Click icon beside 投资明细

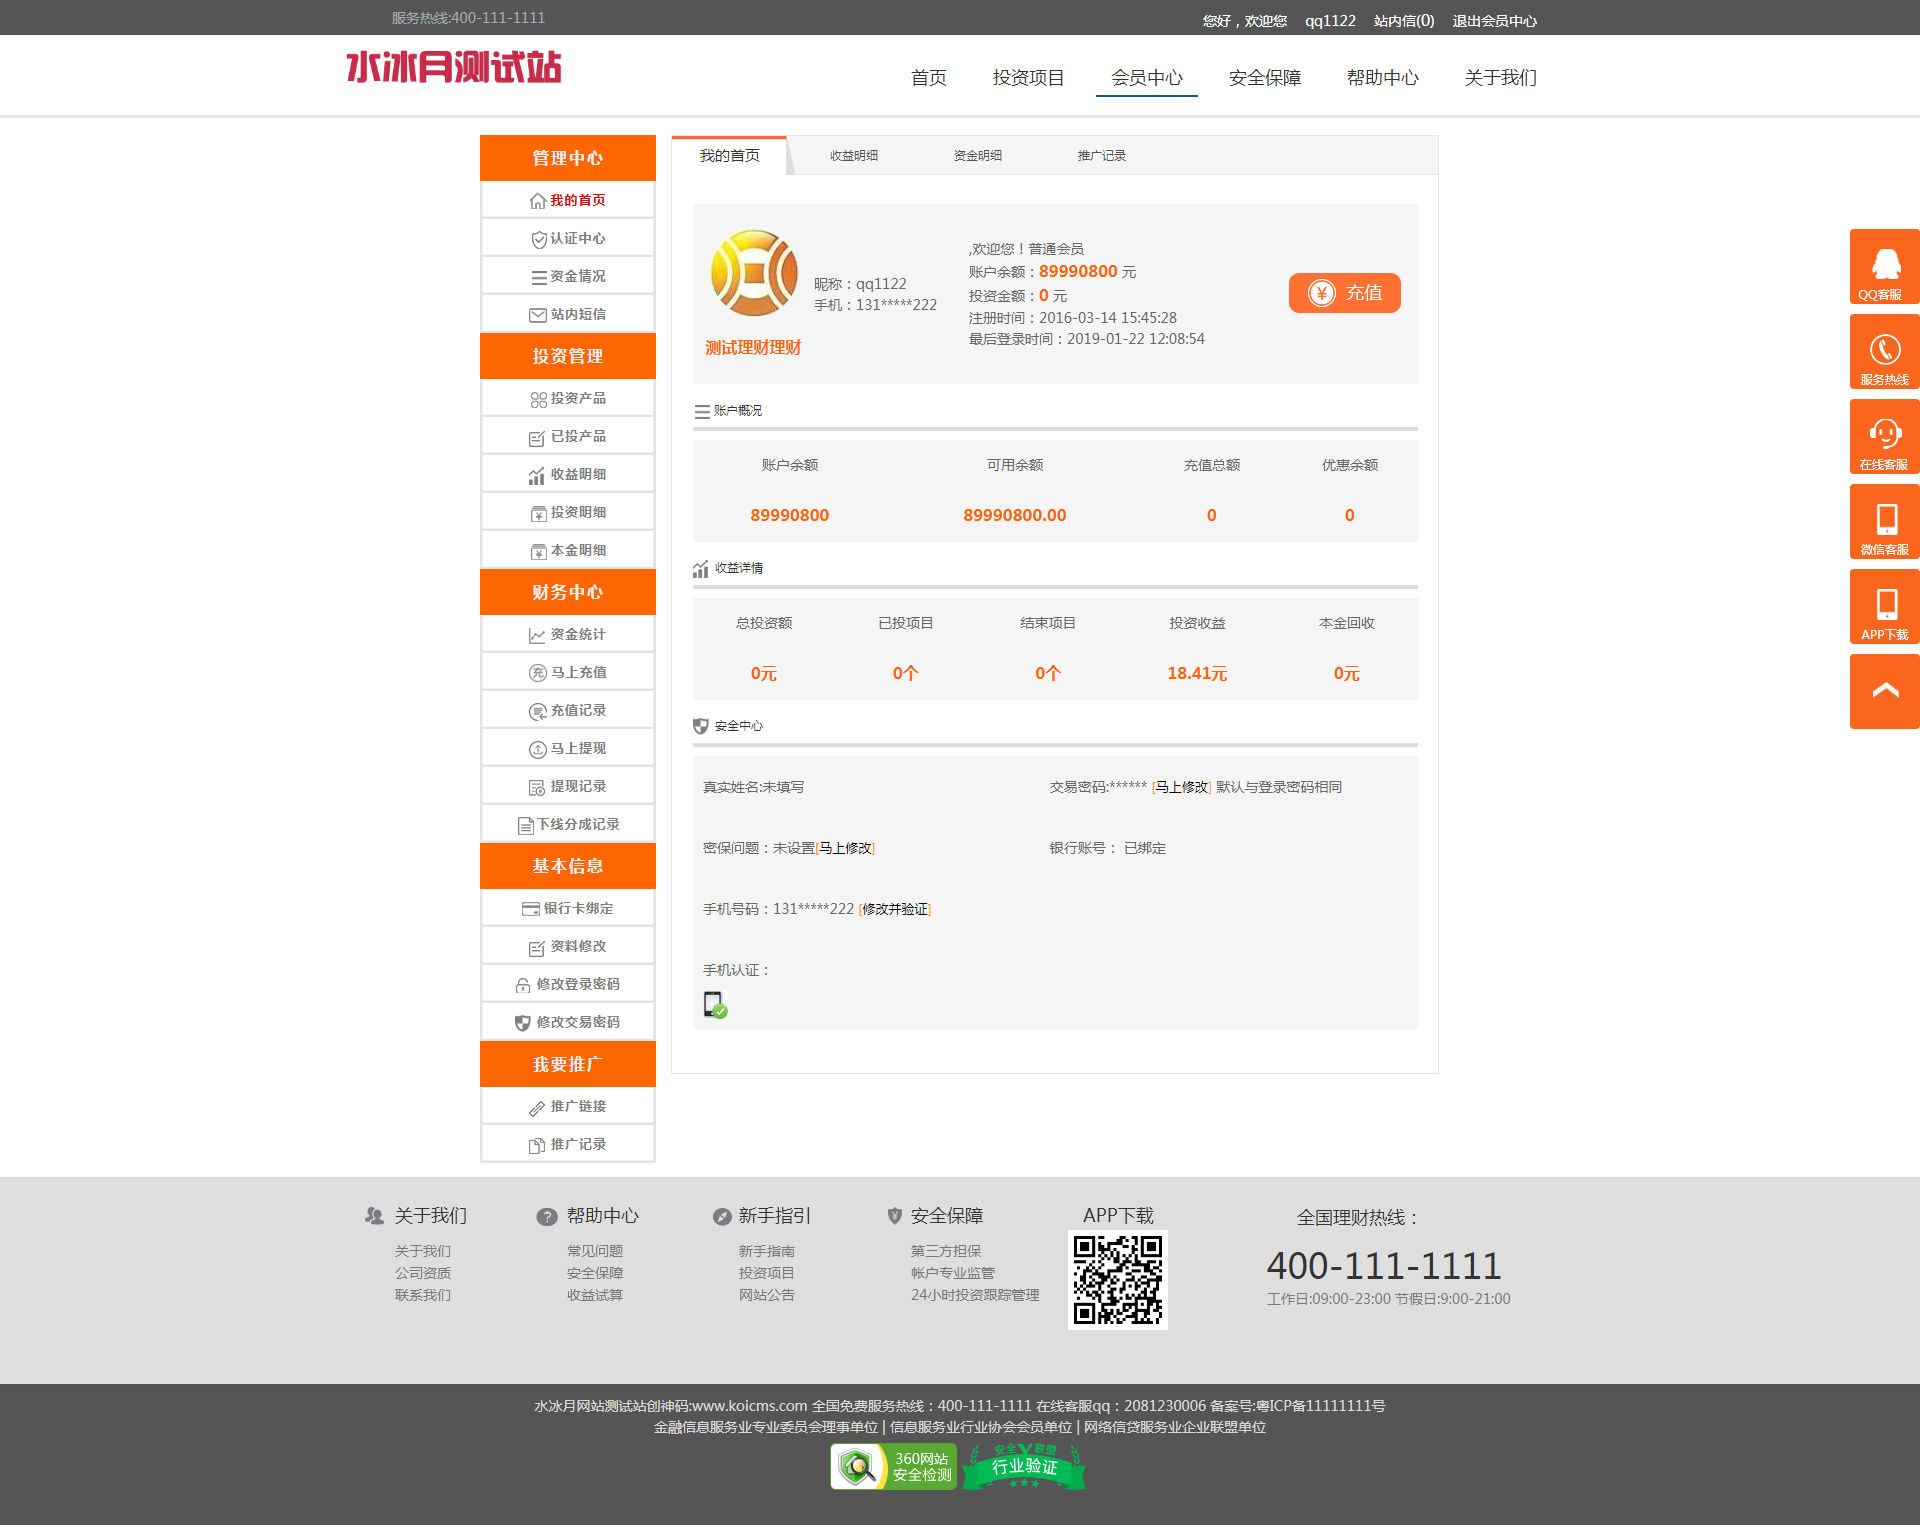(x=538, y=513)
